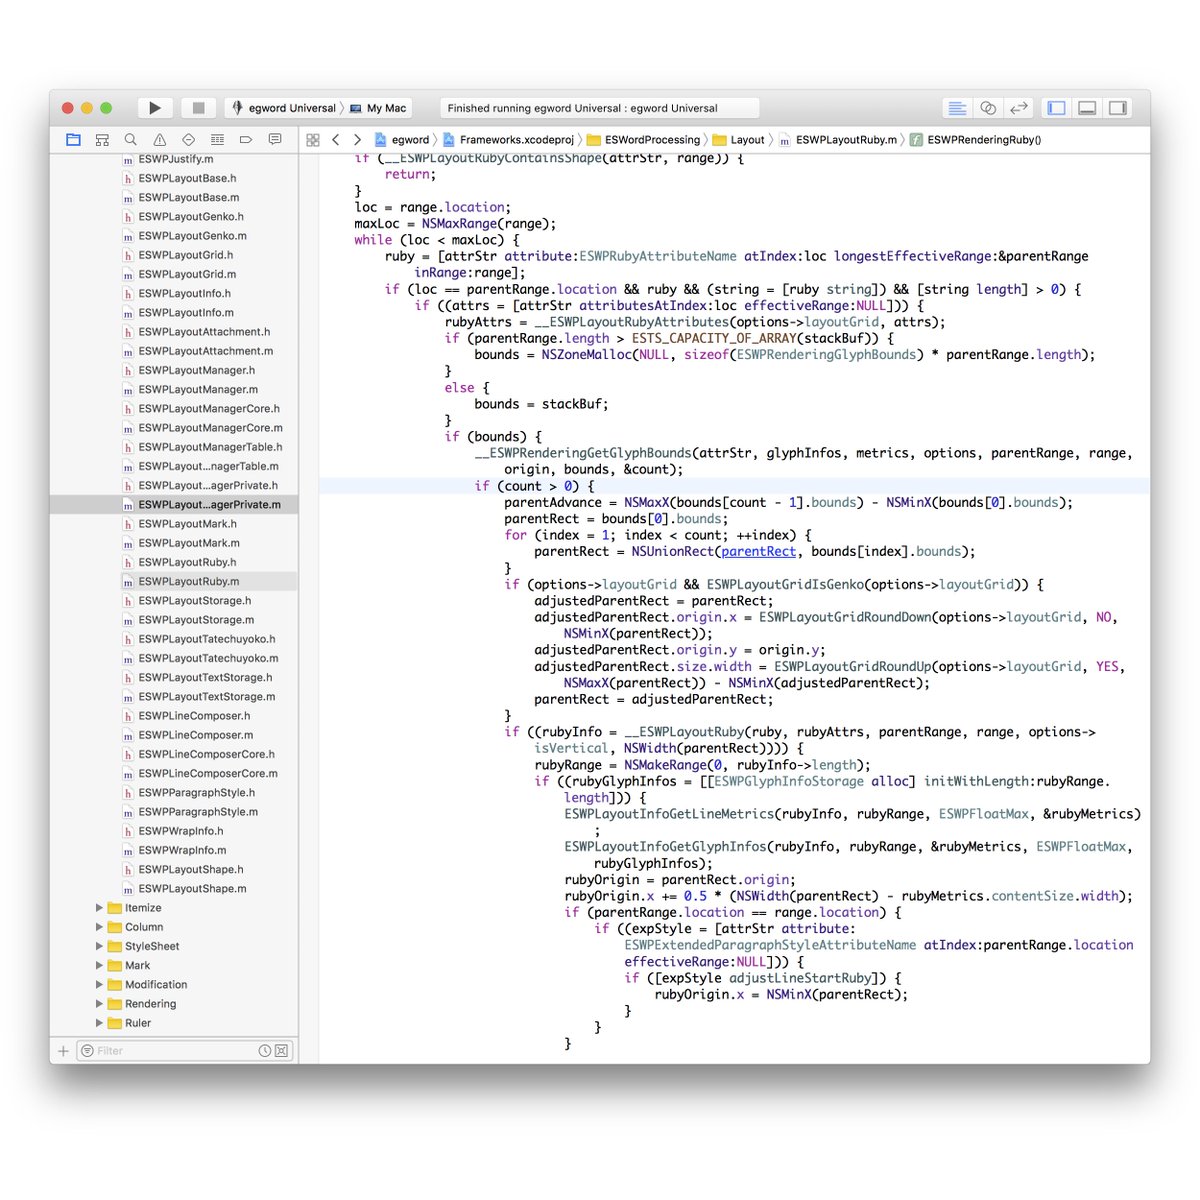Open the Breakpoint navigator tab
The width and height of the screenshot is (1200, 1200).
pos(246,140)
